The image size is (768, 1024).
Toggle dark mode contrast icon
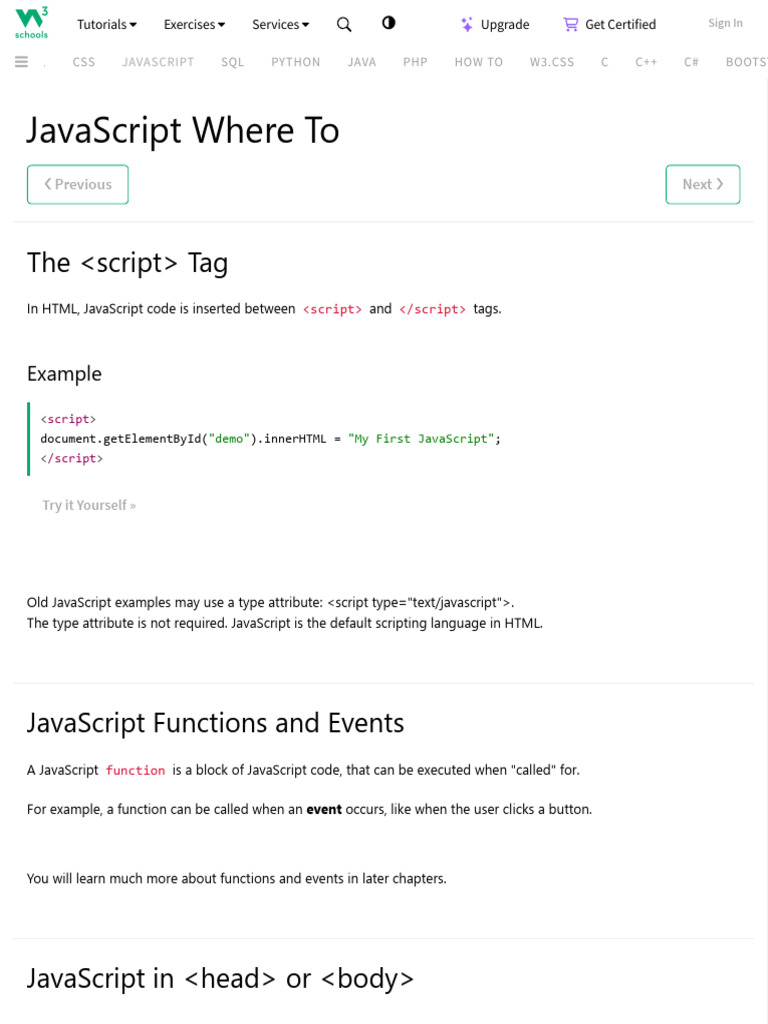click(389, 23)
